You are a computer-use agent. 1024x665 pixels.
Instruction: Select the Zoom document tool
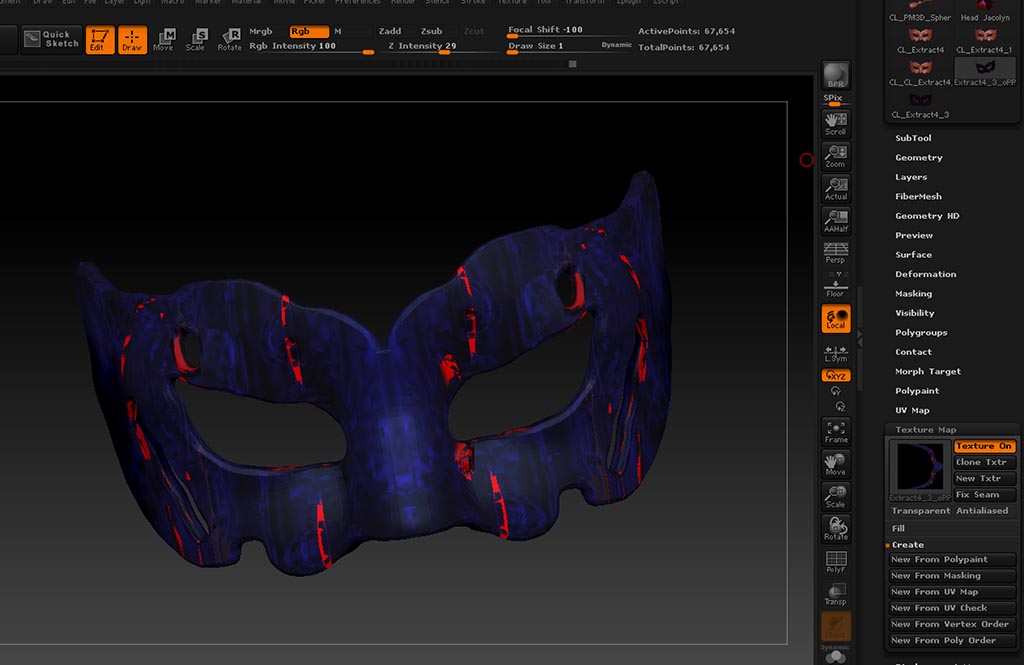[836, 156]
